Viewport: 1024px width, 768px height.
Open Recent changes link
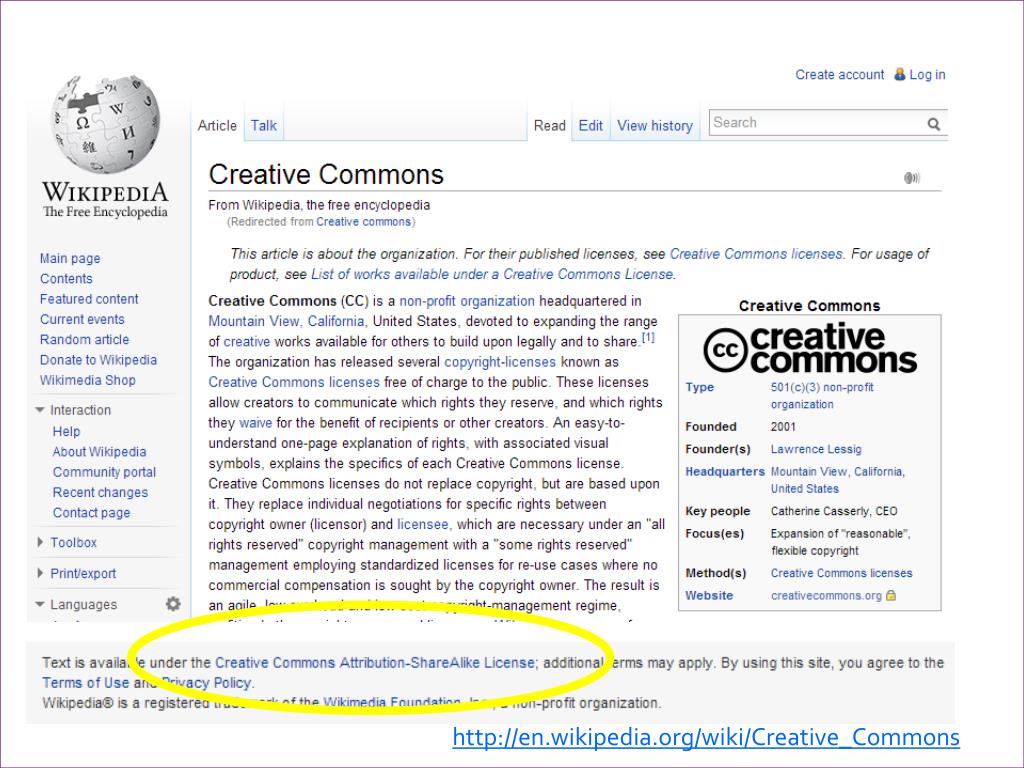(x=100, y=492)
